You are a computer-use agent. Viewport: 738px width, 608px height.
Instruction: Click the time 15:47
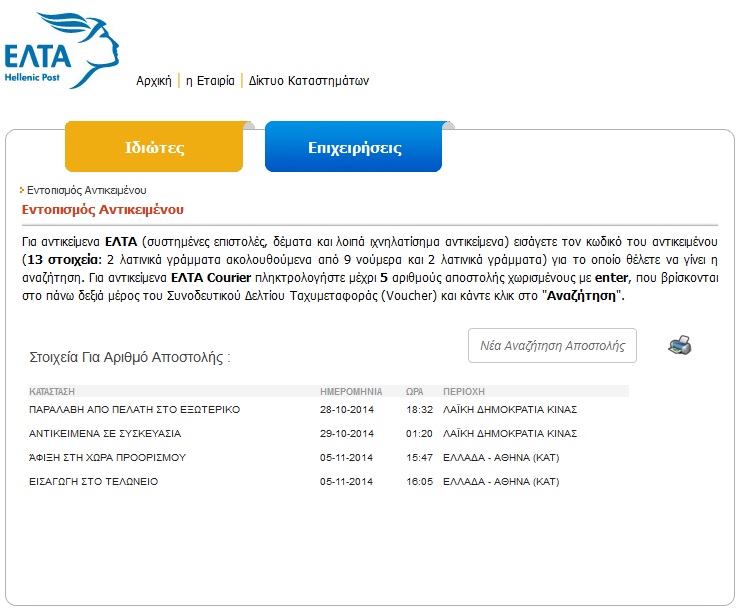pyautogui.click(x=419, y=457)
